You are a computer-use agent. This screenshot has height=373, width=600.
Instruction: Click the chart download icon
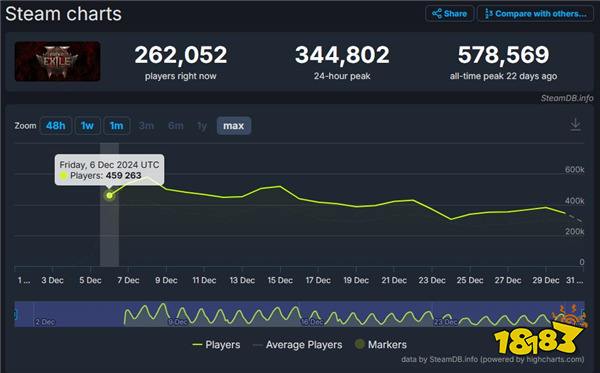pos(575,125)
